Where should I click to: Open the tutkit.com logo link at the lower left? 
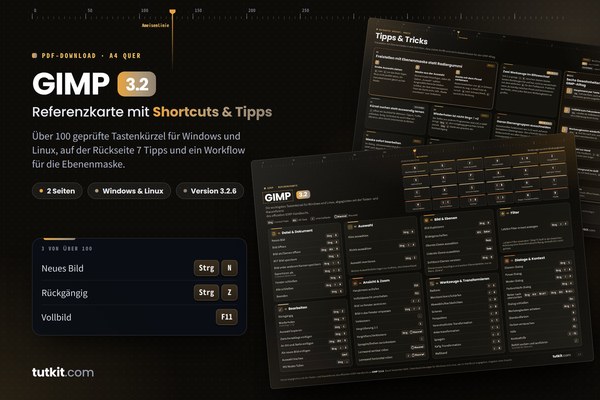click(x=63, y=372)
